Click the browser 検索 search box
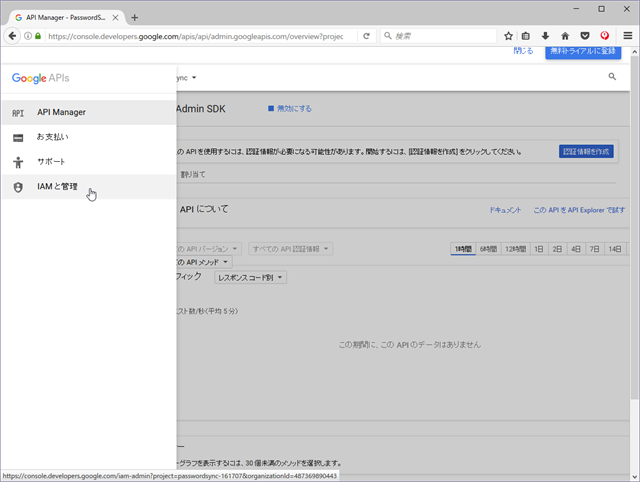The height and width of the screenshot is (482, 640). click(439, 36)
